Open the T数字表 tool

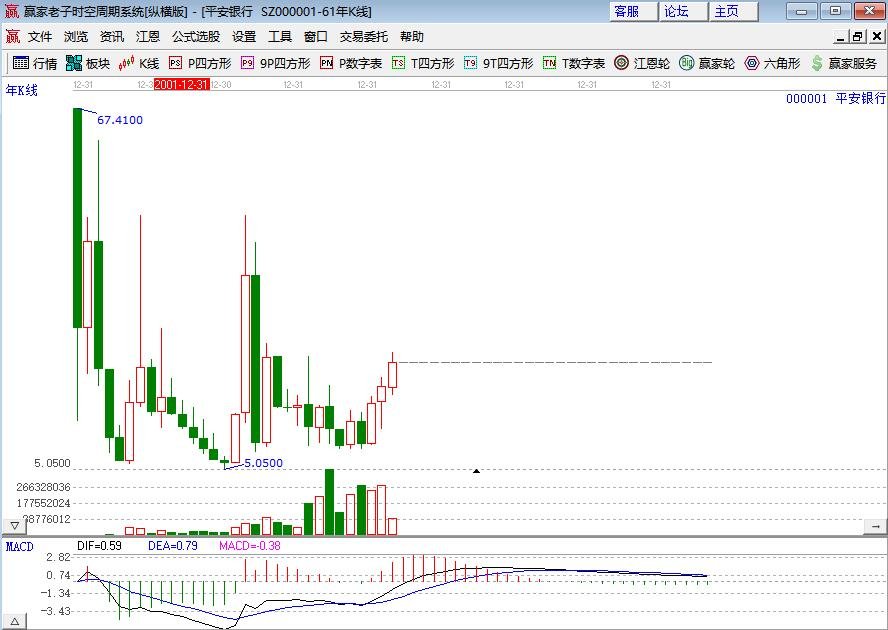tap(574, 63)
